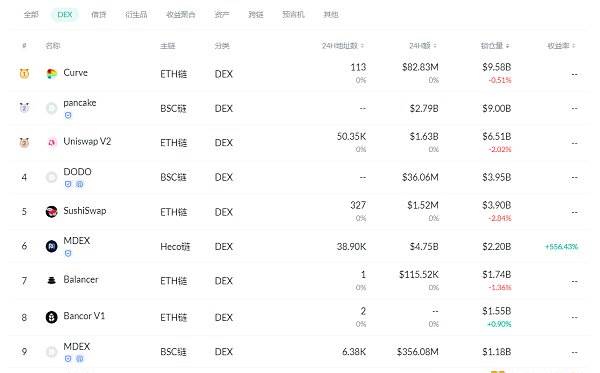Click the Uniswap V2 unicorn logo
600x373 pixels.
52,142
